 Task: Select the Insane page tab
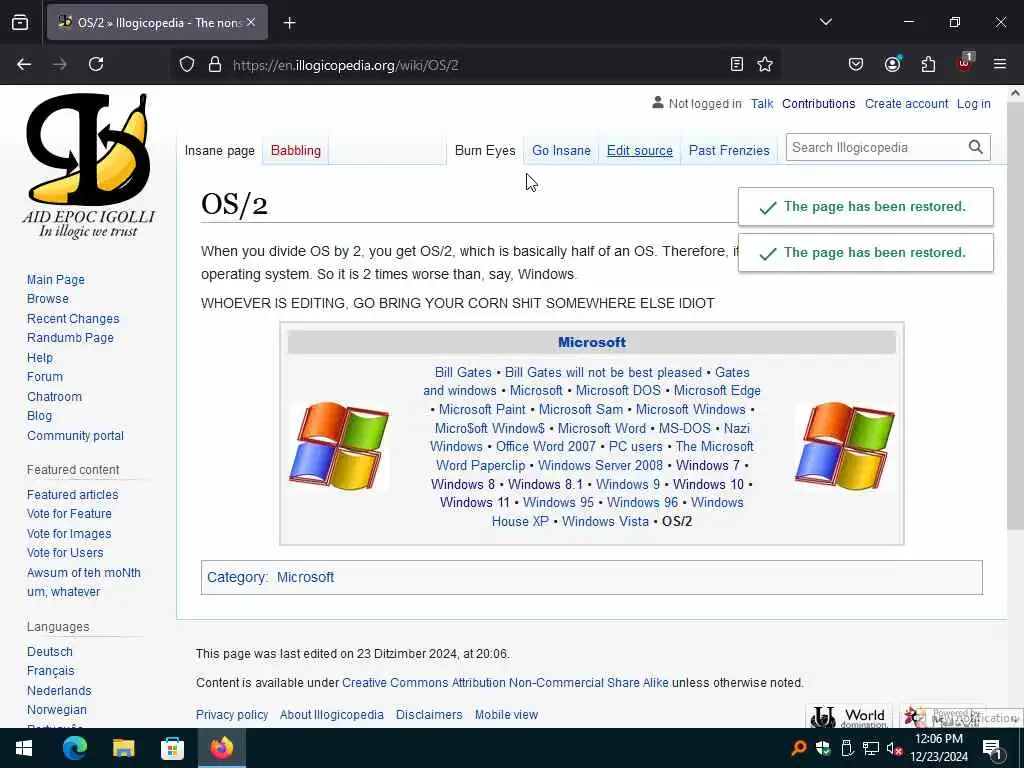tap(219, 150)
